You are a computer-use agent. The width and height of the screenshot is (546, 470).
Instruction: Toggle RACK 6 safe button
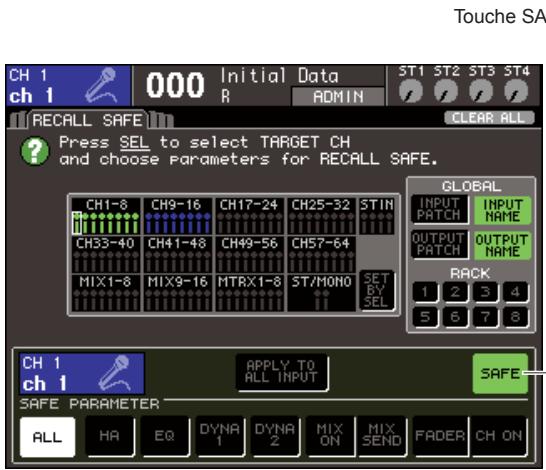pyautogui.click(x=455, y=317)
